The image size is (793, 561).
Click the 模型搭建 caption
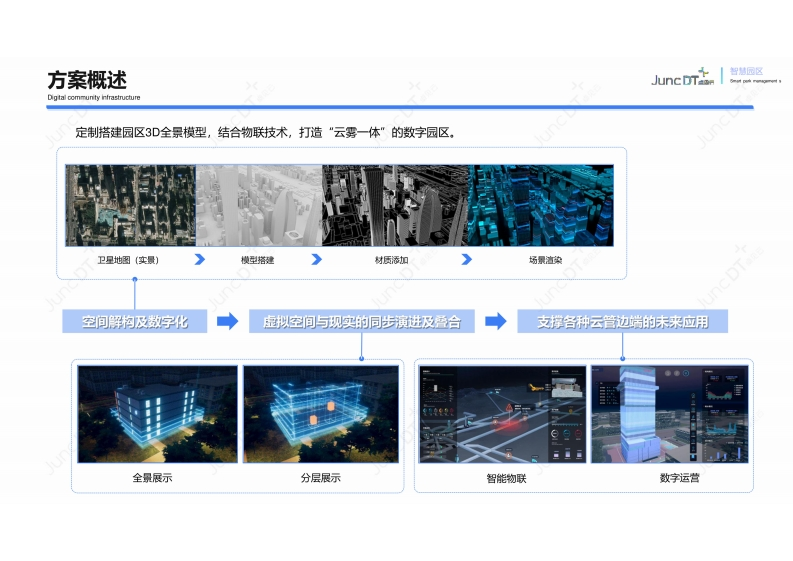[257, 260]
